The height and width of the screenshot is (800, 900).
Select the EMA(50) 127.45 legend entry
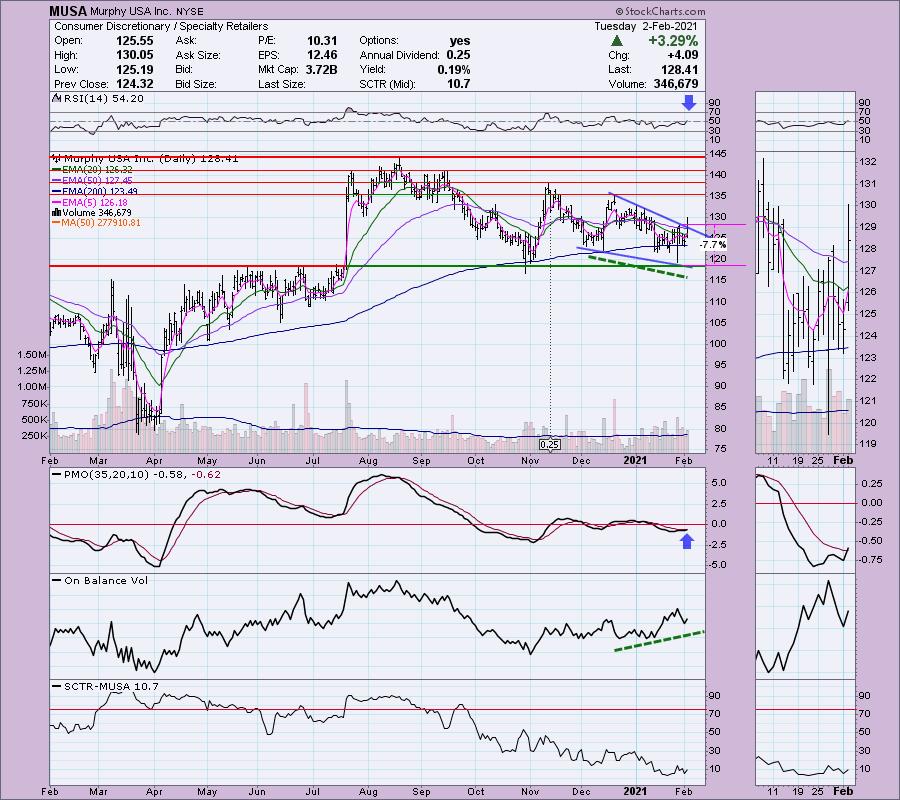click(x=92, y=181)
